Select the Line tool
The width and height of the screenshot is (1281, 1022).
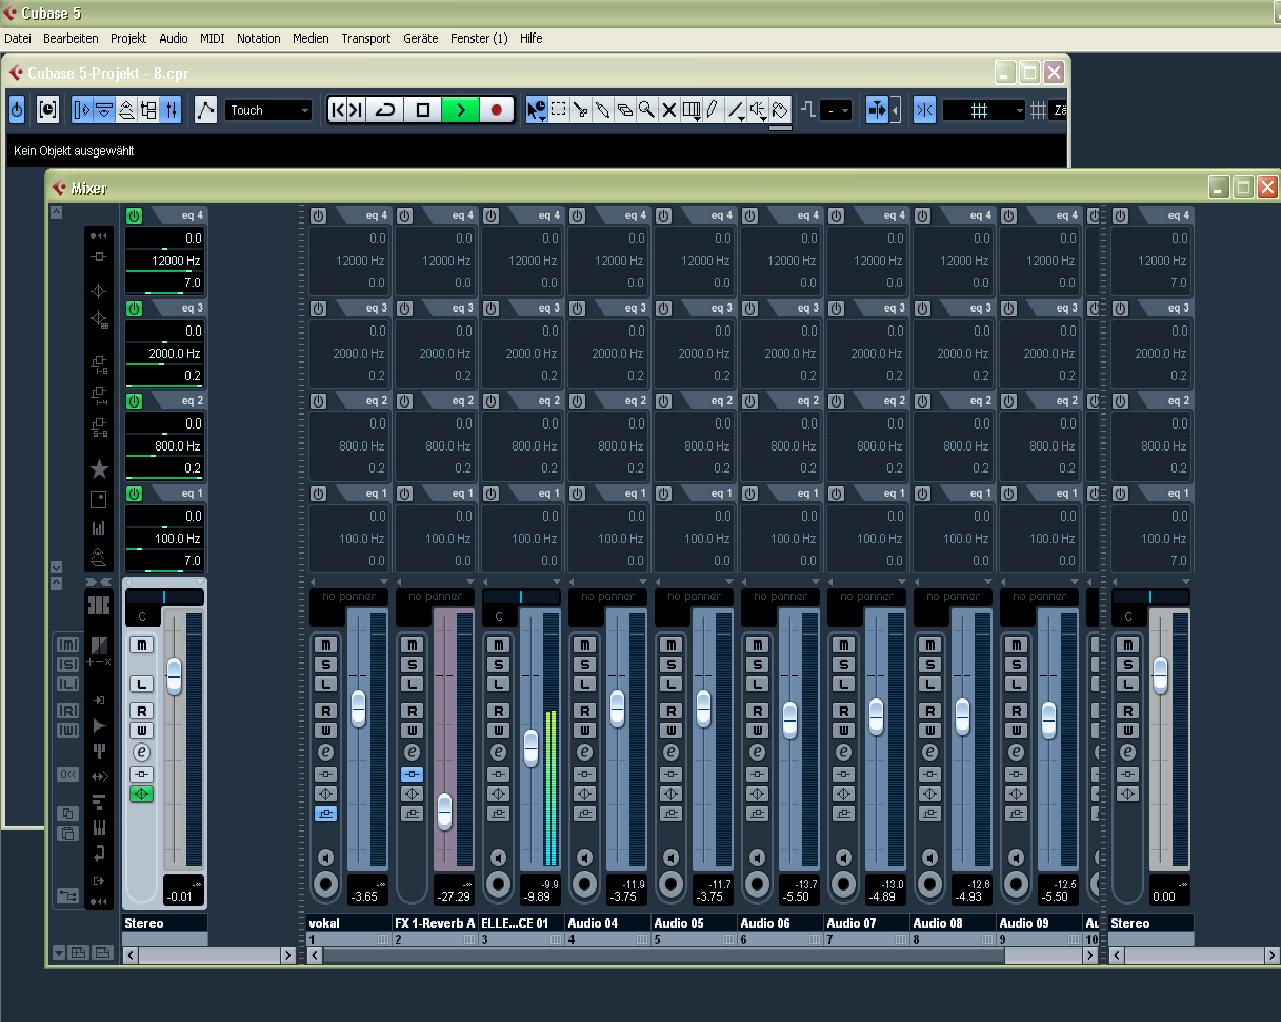coord(735,110)
